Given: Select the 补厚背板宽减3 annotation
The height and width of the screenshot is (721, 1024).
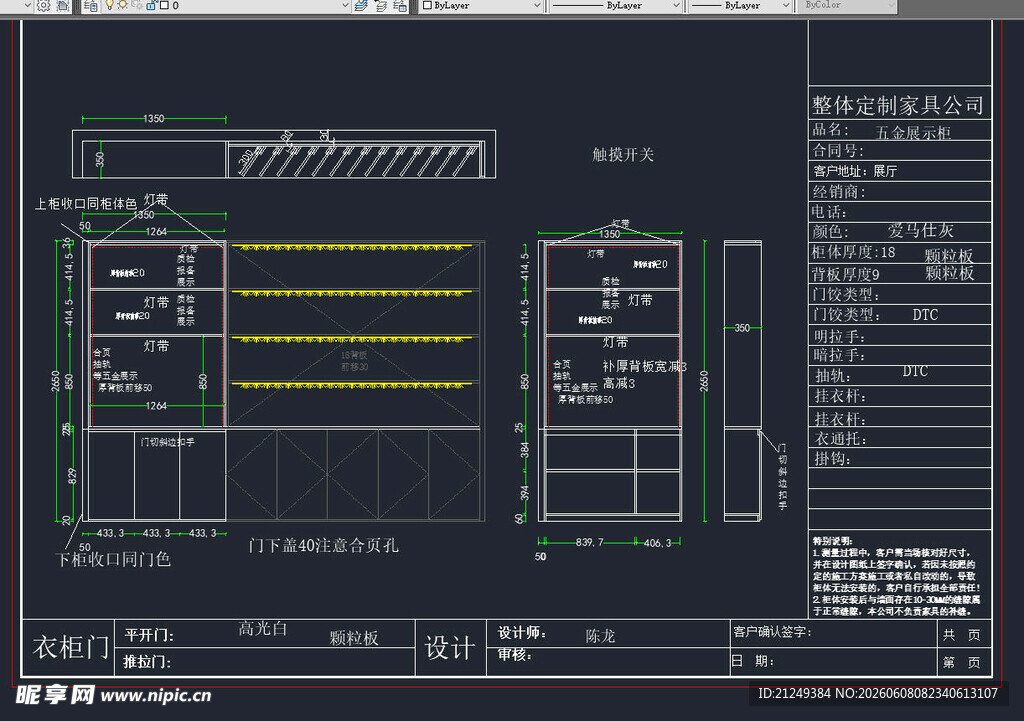Looking at the screenshot, I should point(644,366).
